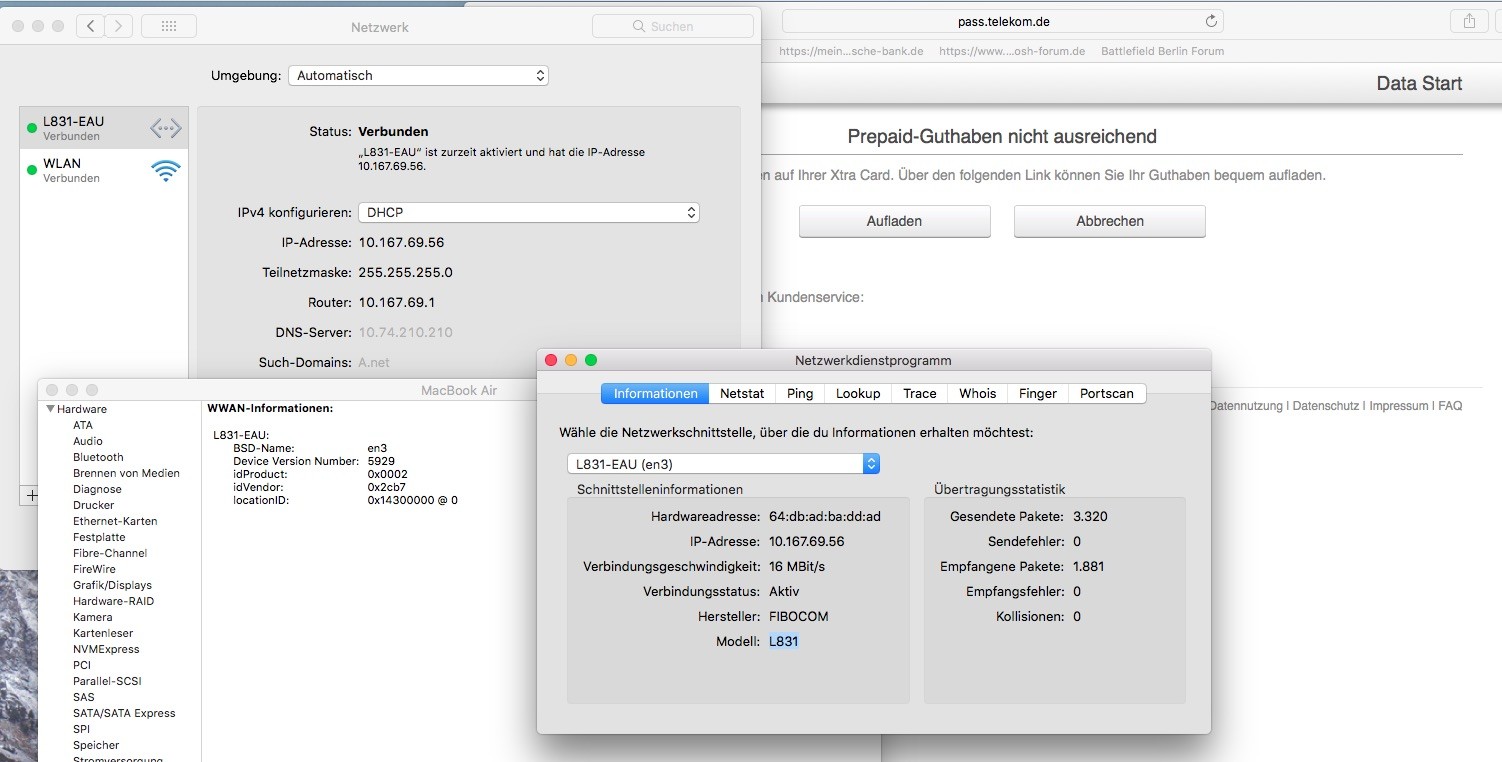Screen dimensions: 1502x762
Task: Select Drucker in the Hardware tree
Action: [94, 505]
